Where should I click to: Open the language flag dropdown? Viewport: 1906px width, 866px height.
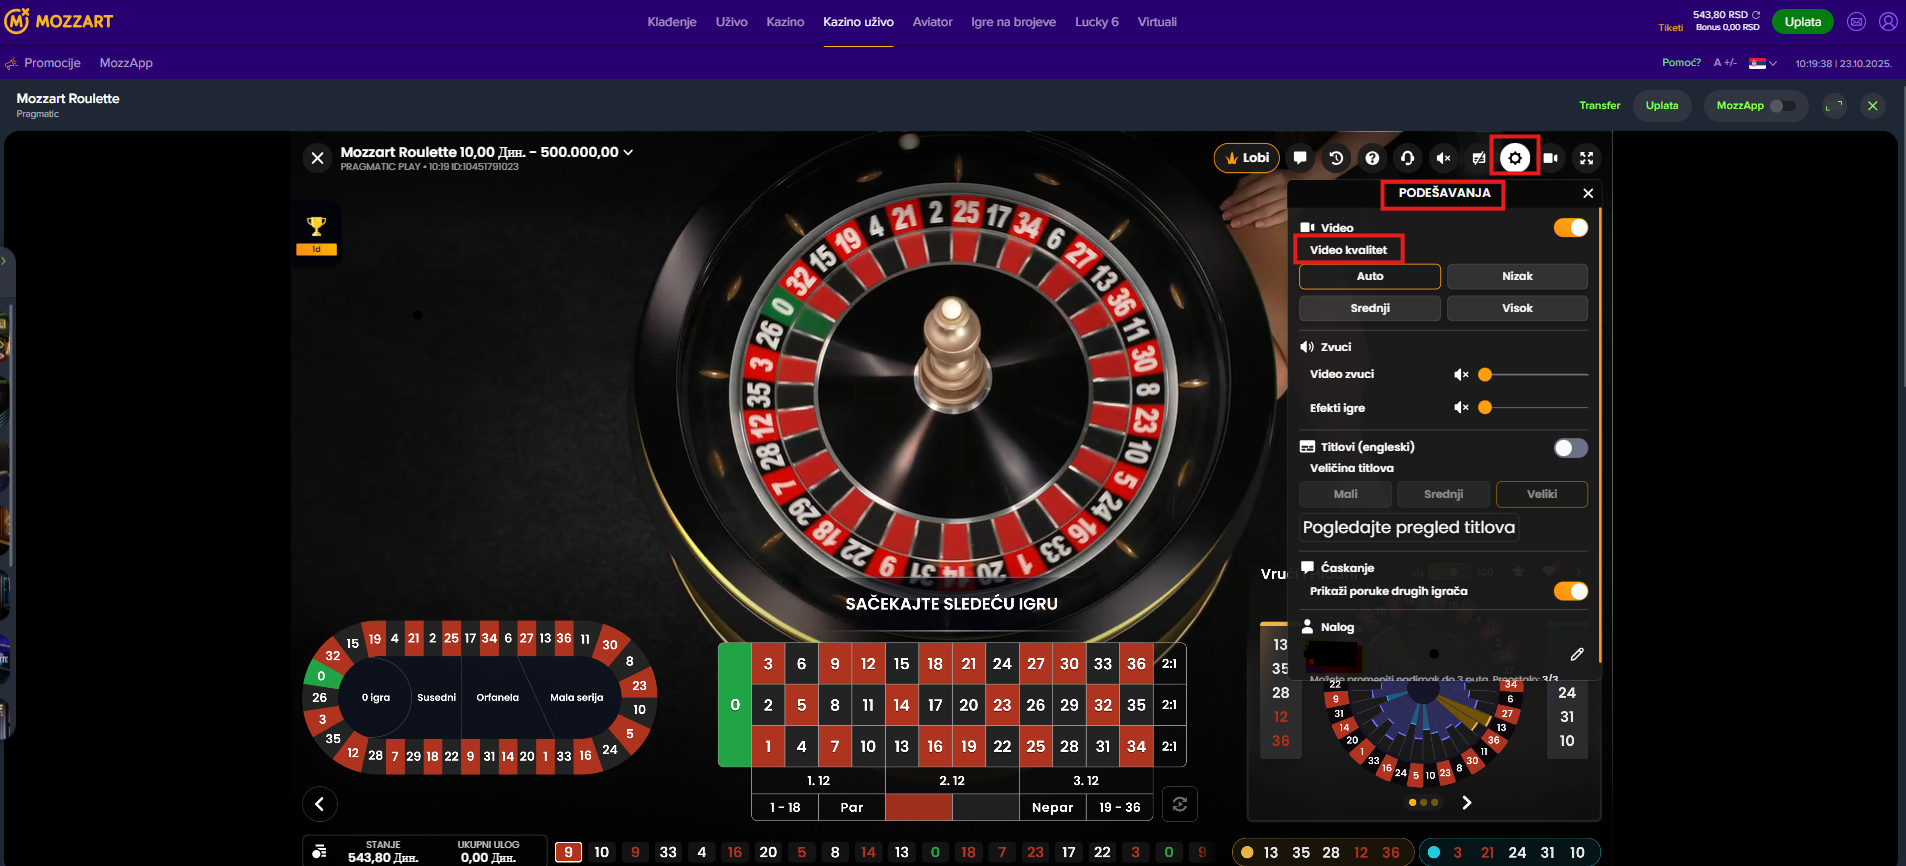(1762, 63)
